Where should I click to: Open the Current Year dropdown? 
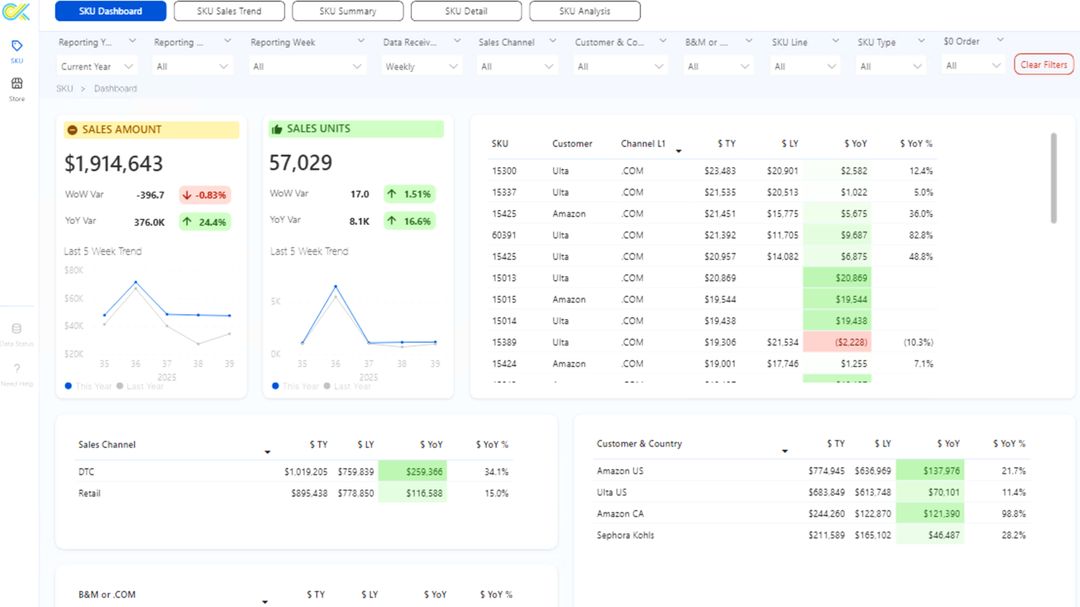coord(96,66)
